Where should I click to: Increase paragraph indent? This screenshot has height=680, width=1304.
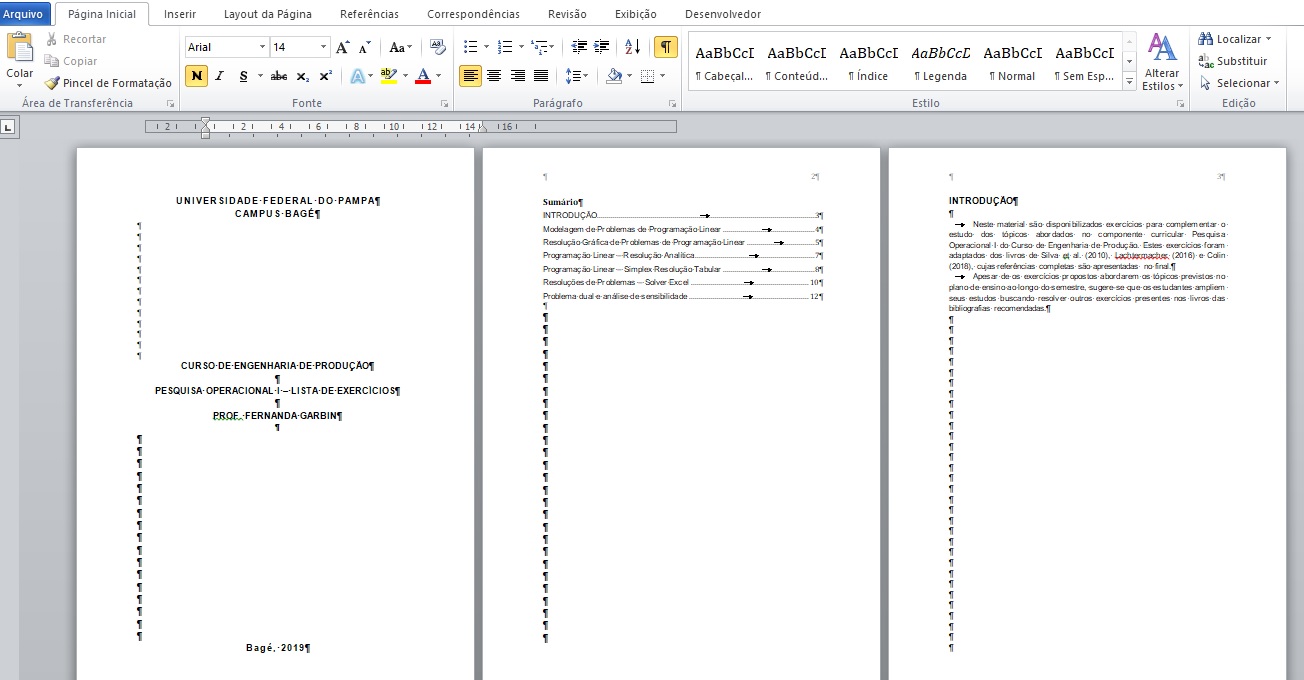(601, 47)
